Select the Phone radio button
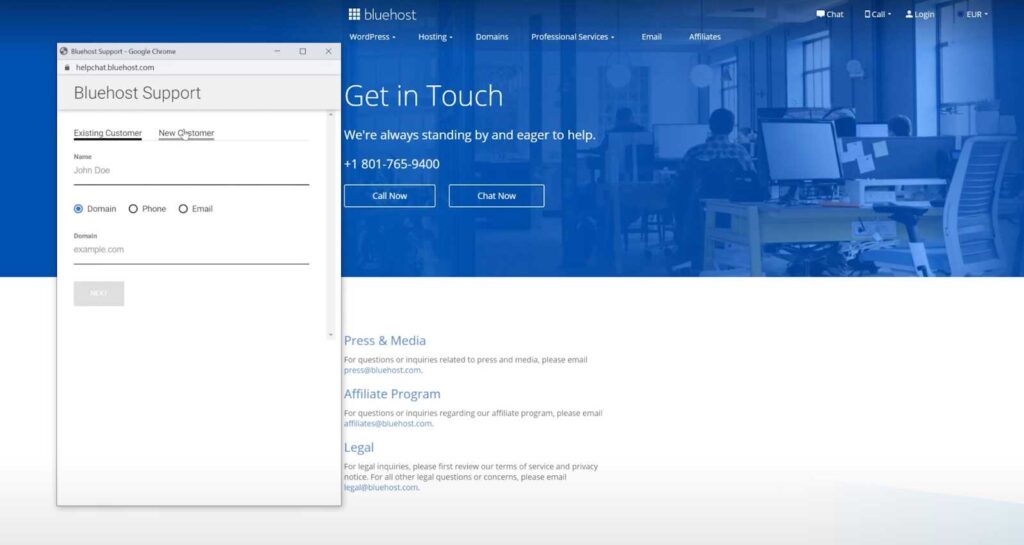 tap(133, 209)
